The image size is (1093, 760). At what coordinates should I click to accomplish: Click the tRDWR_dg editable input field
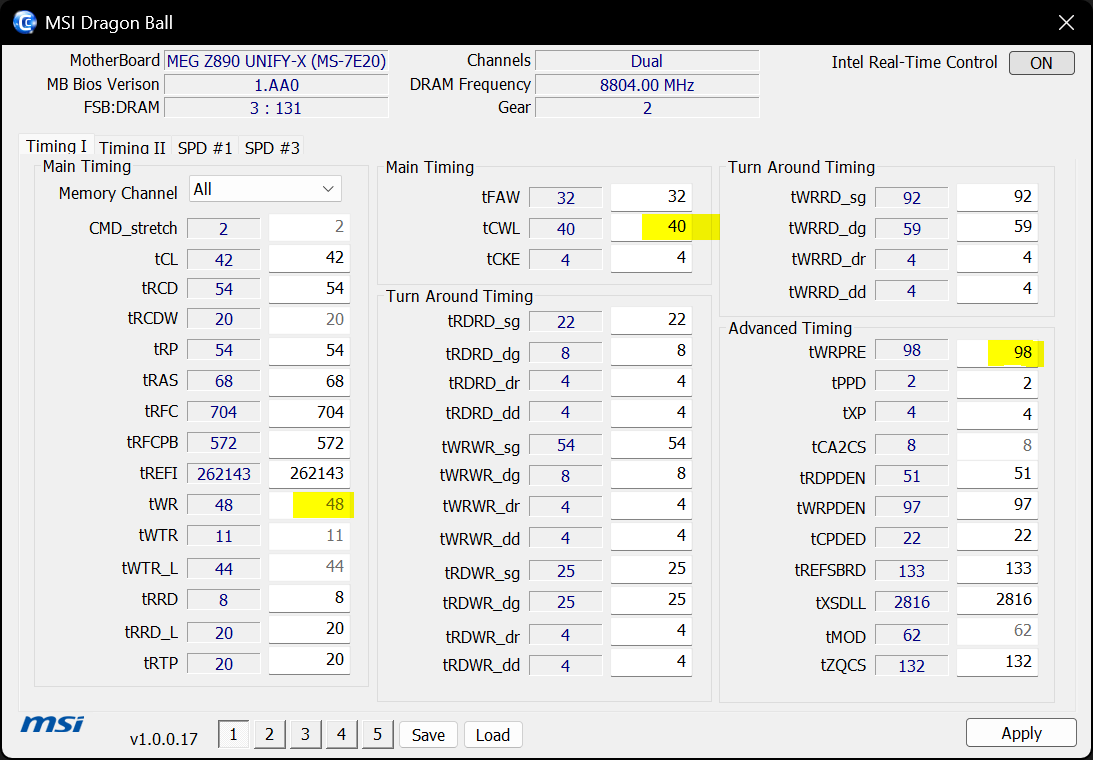(651, 600)
